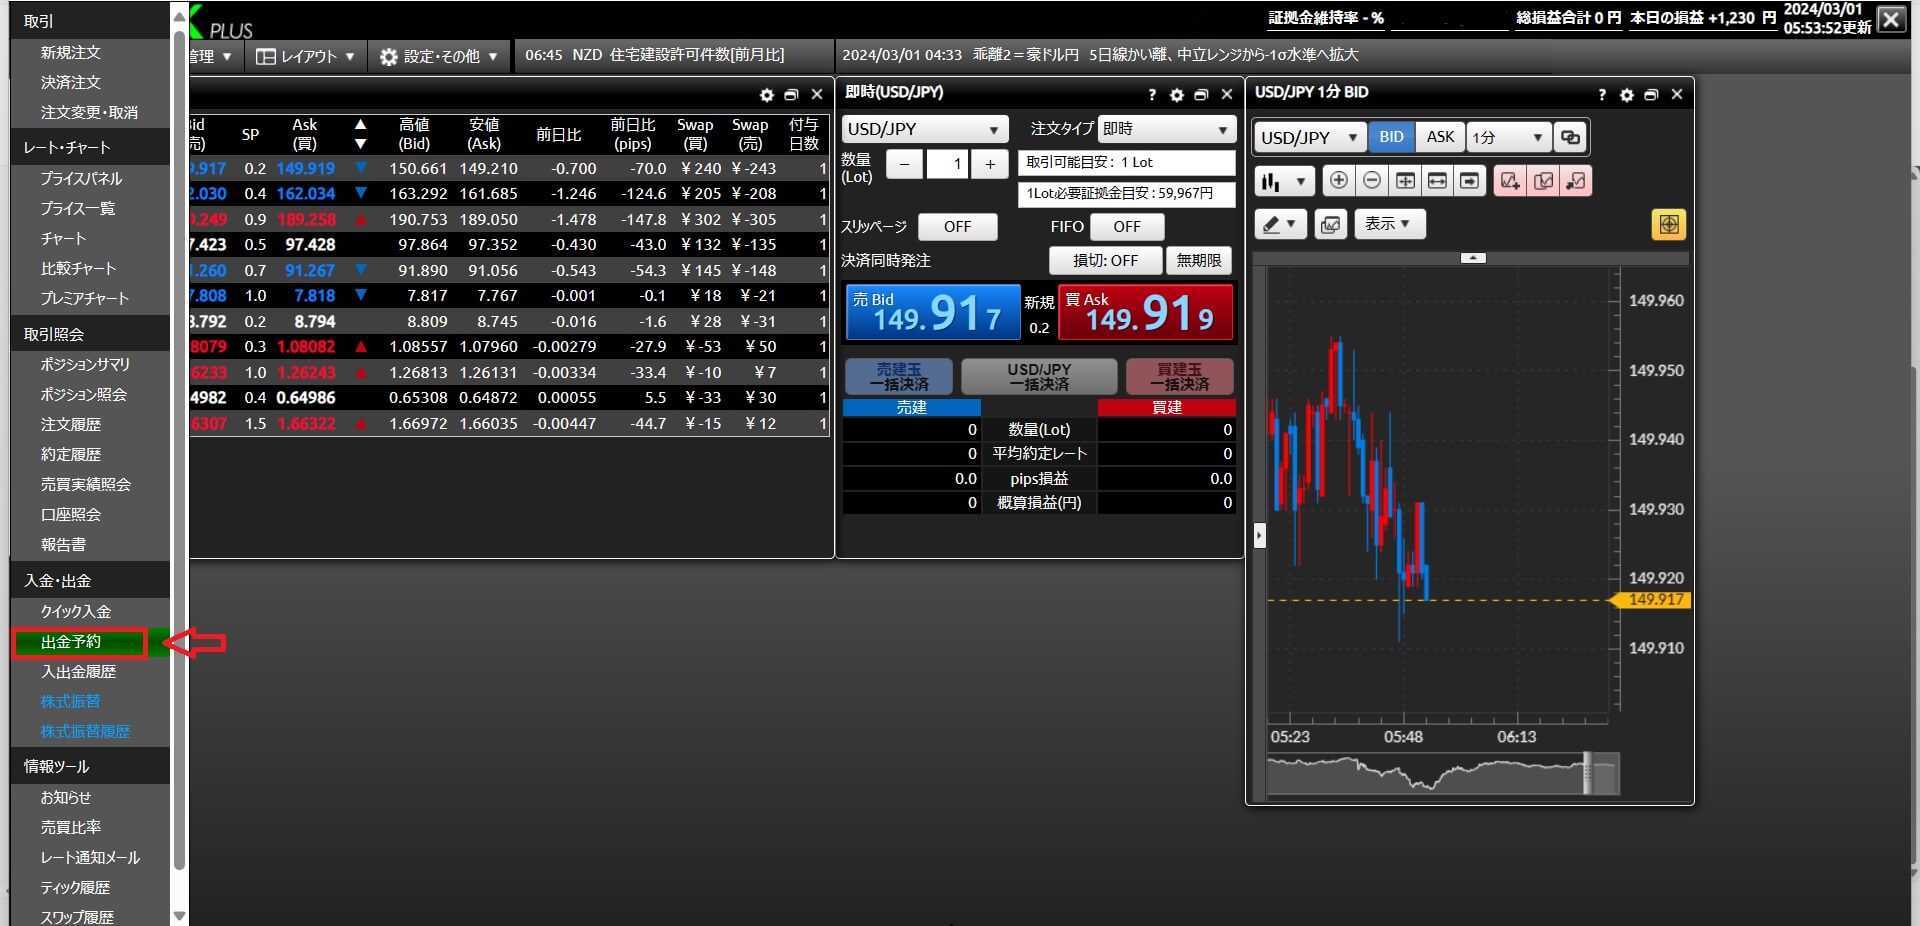
Task: Open the 1分 timeframe dropdown
Action: [1508, 137]
